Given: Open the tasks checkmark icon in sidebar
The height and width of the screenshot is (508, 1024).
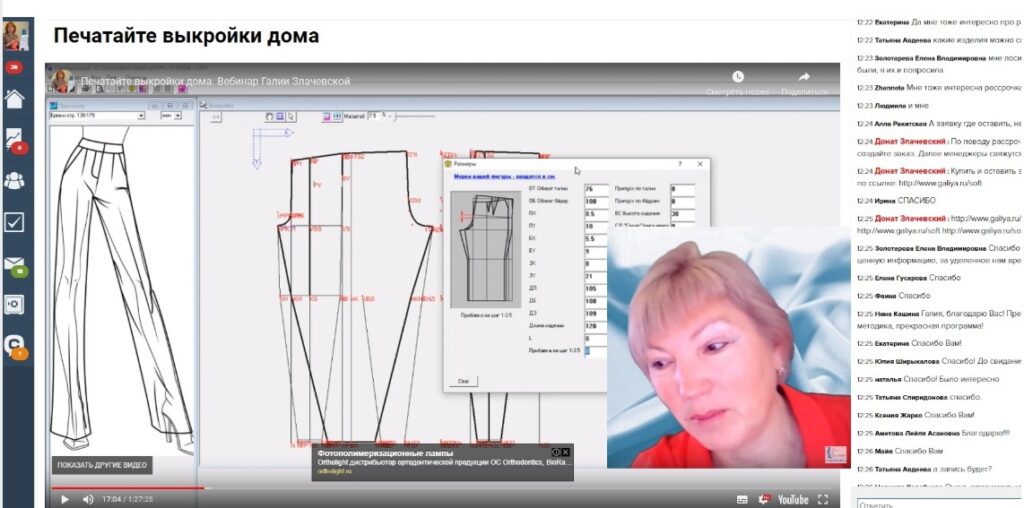Looking at the screenshot, I should tap(14, 223).
